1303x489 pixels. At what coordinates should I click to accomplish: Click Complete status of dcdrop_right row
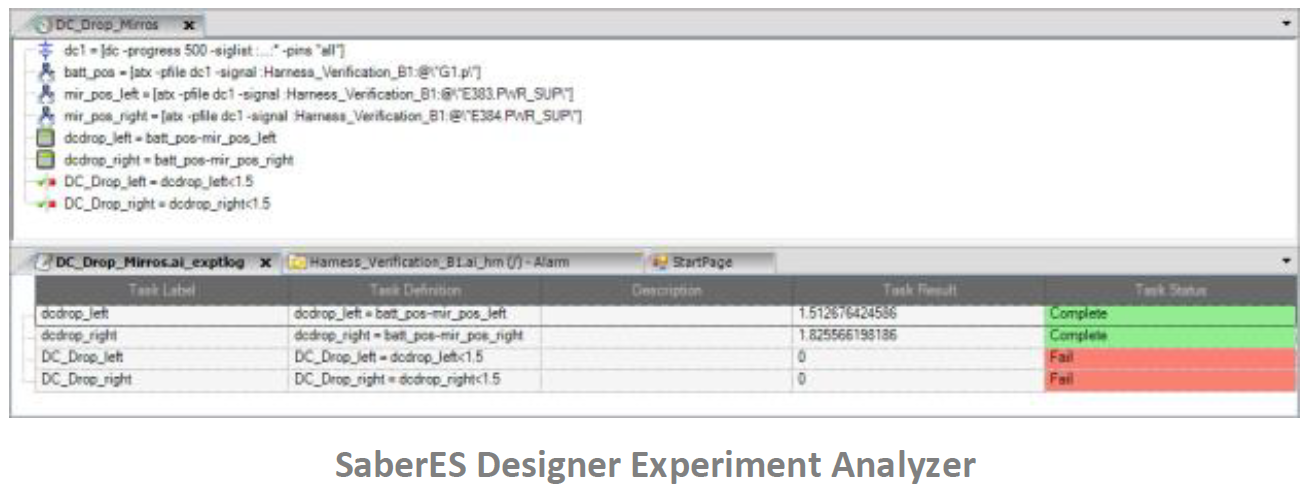(1170, 336)
